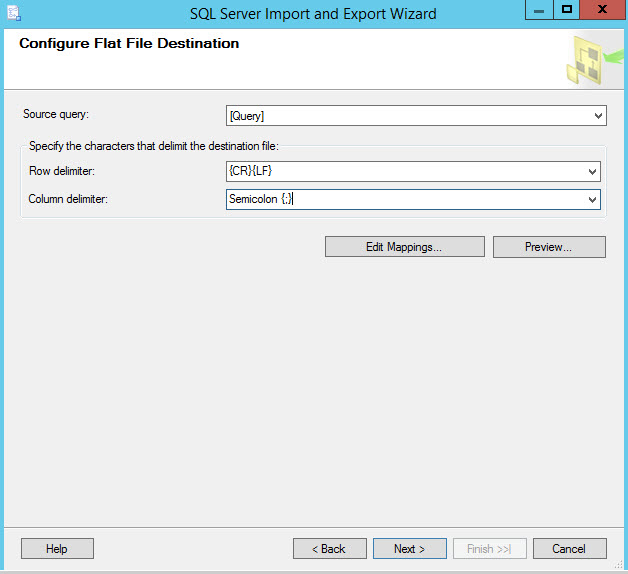Click the 'Specify the characters that delimit' text
This screenshot has height=574, width=628.
(x=154, y=146)
